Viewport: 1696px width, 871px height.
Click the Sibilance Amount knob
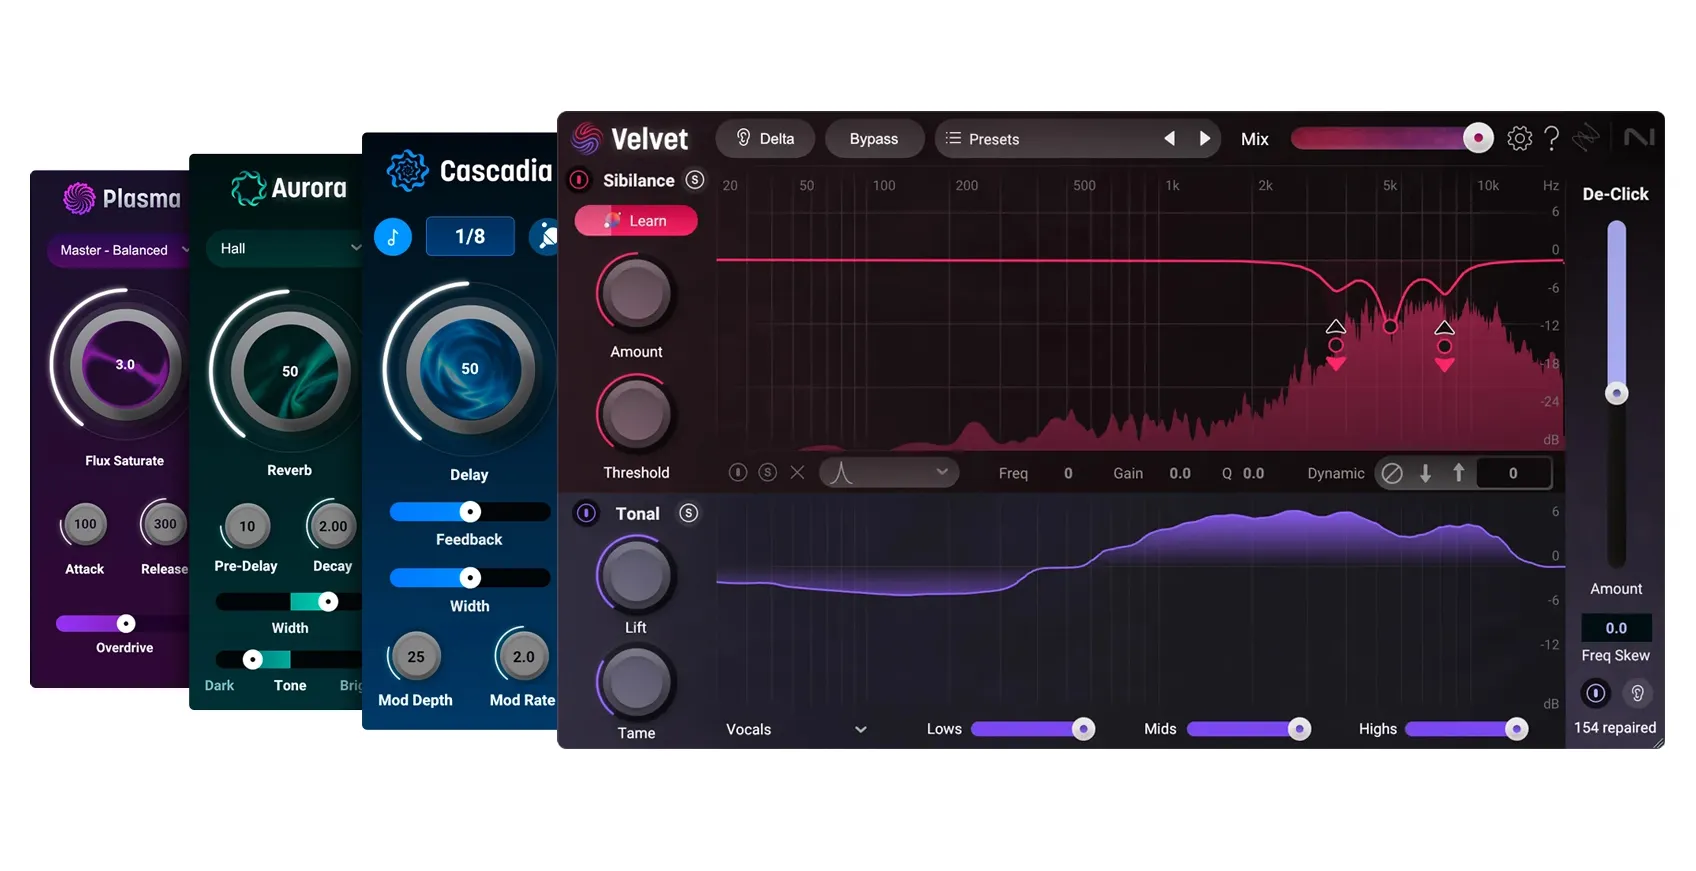pyautogui.click(x=636, y=293)
